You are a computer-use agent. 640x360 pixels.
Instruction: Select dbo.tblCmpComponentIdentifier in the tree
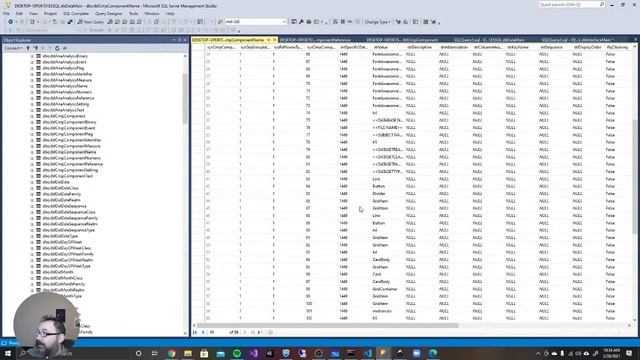click(x=72, y=140)
